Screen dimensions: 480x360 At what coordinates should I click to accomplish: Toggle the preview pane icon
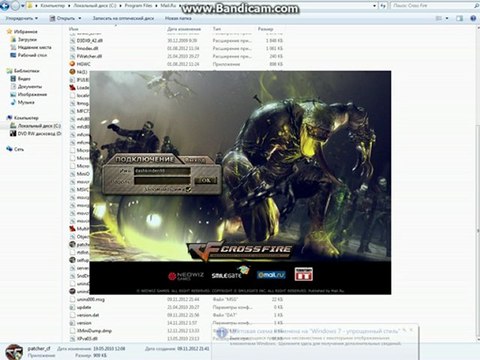coord(459,18)
